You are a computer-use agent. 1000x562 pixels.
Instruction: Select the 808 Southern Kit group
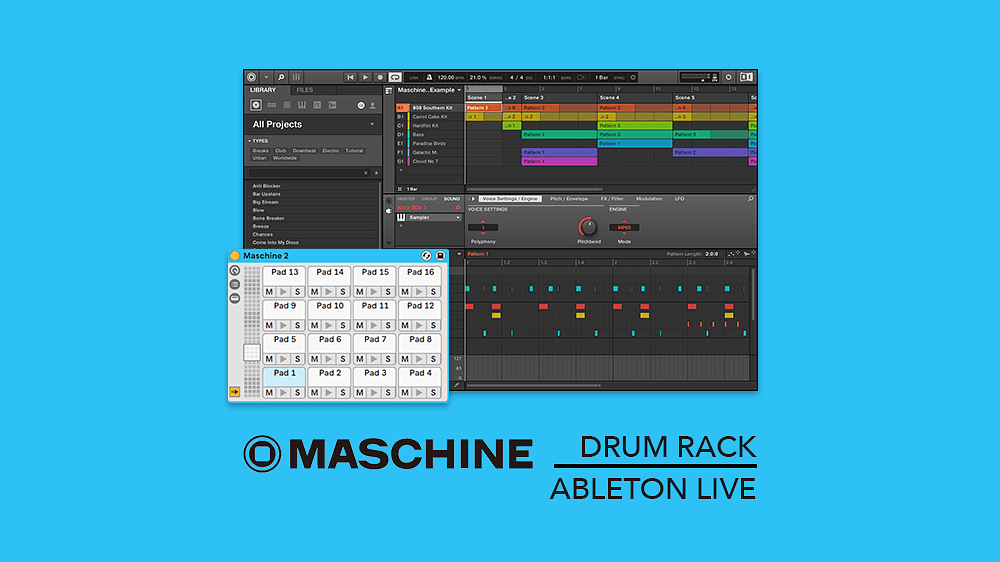pyautogui.click(x=430, y=108)
